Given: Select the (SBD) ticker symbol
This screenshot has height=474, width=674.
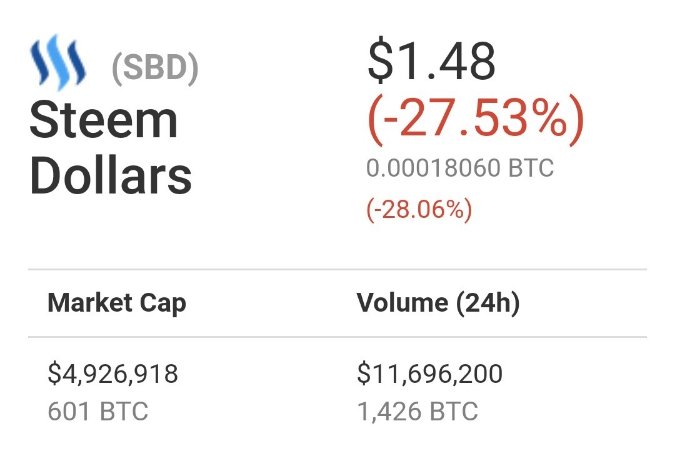Looking at the screenshot, I should coord(155,69).
